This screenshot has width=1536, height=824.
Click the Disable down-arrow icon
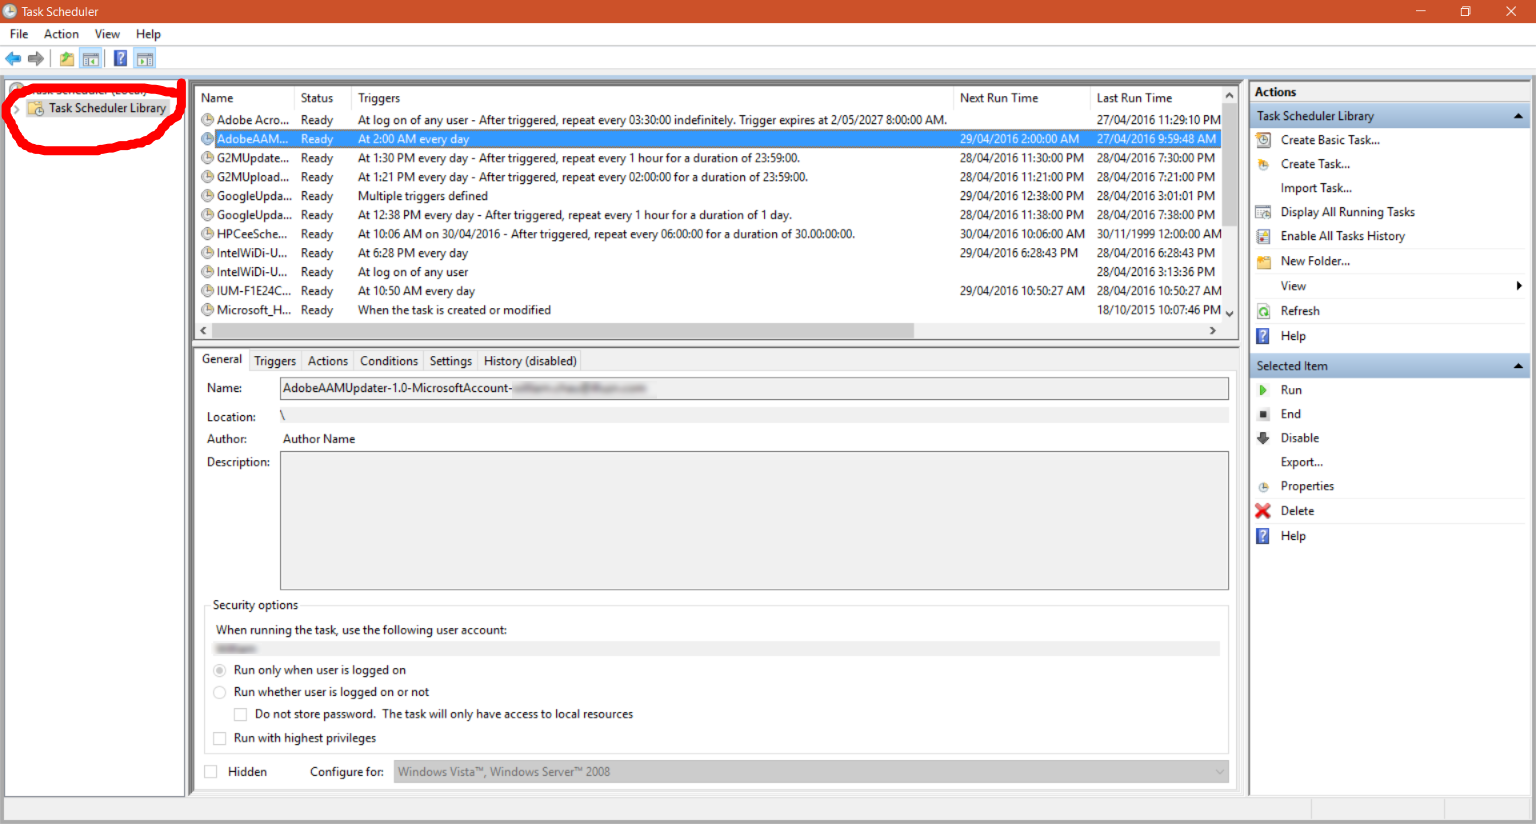click(x=1264, y=438)
